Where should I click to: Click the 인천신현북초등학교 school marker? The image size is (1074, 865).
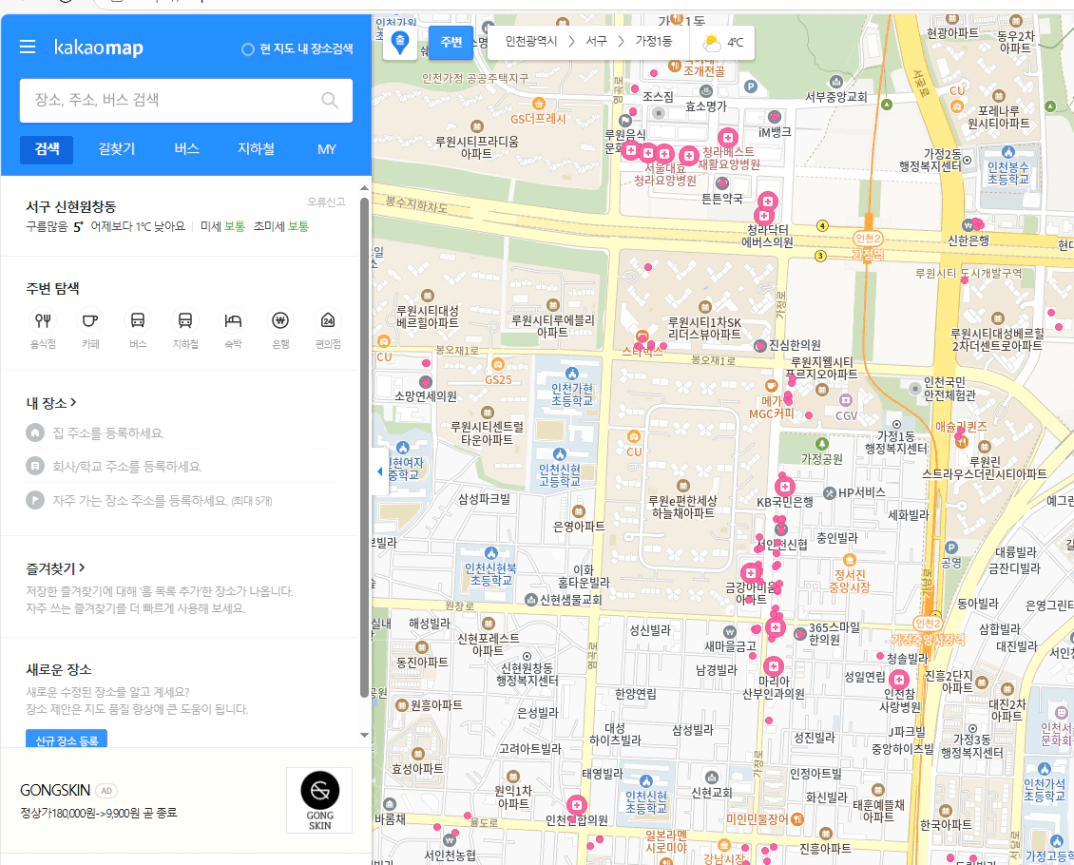click(491, 553)
